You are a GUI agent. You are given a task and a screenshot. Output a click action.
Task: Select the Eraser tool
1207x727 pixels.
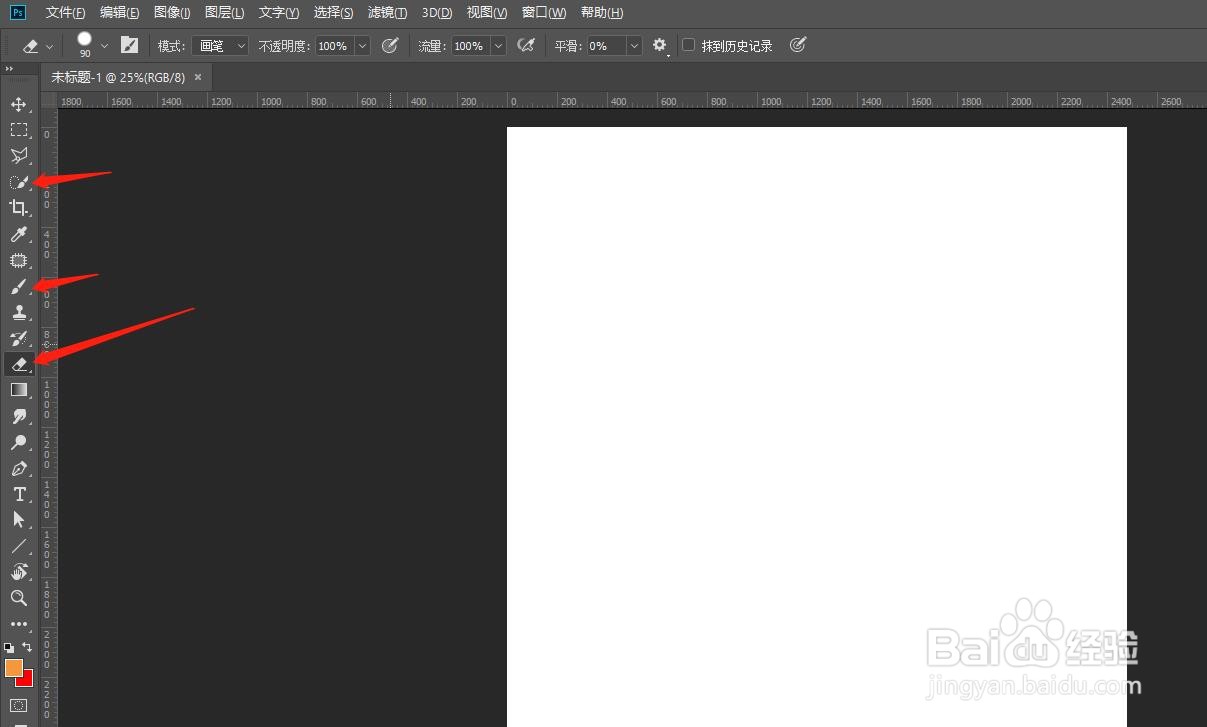pos(20,364)
